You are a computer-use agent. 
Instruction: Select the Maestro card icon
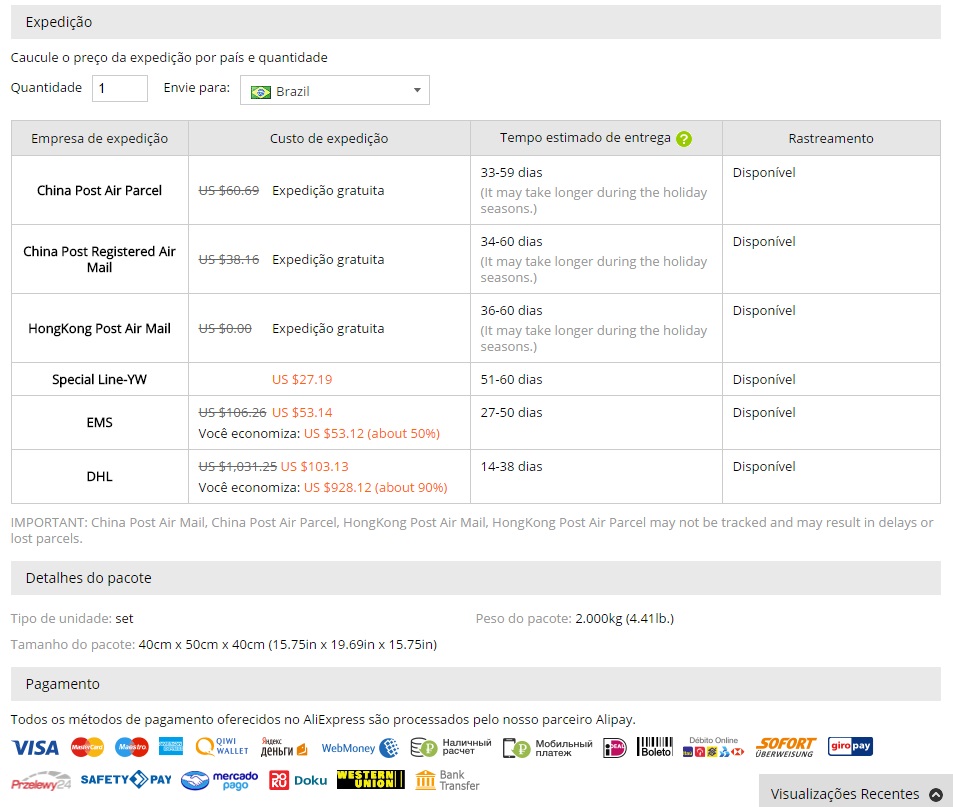click(x=131, y=747)
